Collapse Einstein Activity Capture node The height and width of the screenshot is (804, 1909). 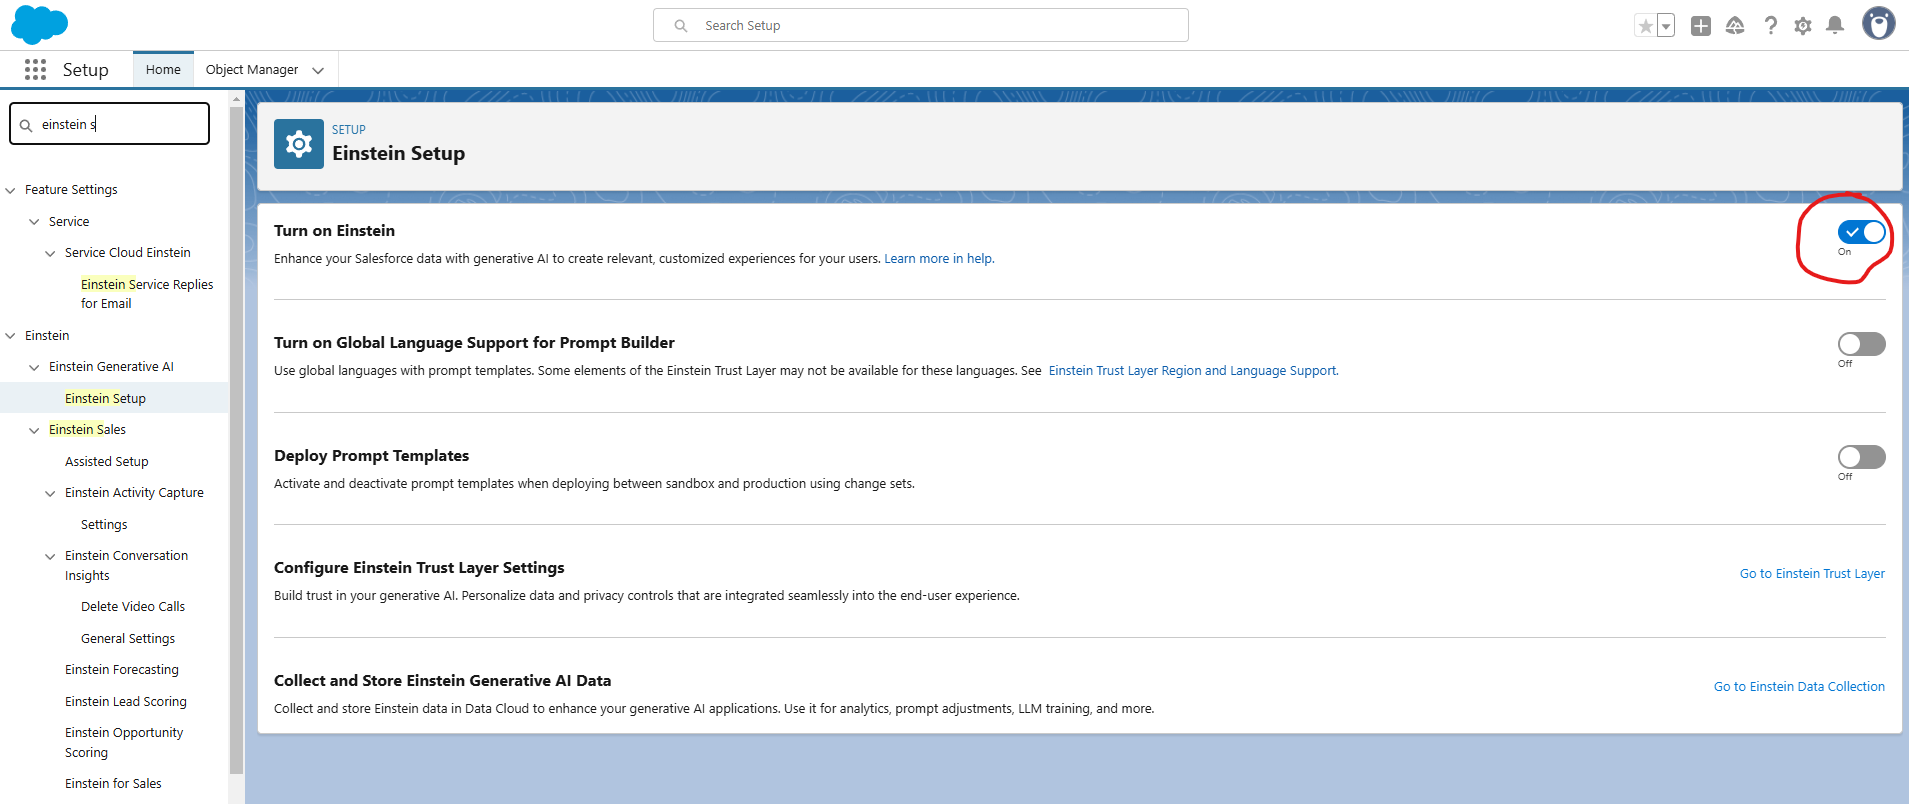click(x=50, y=493)
